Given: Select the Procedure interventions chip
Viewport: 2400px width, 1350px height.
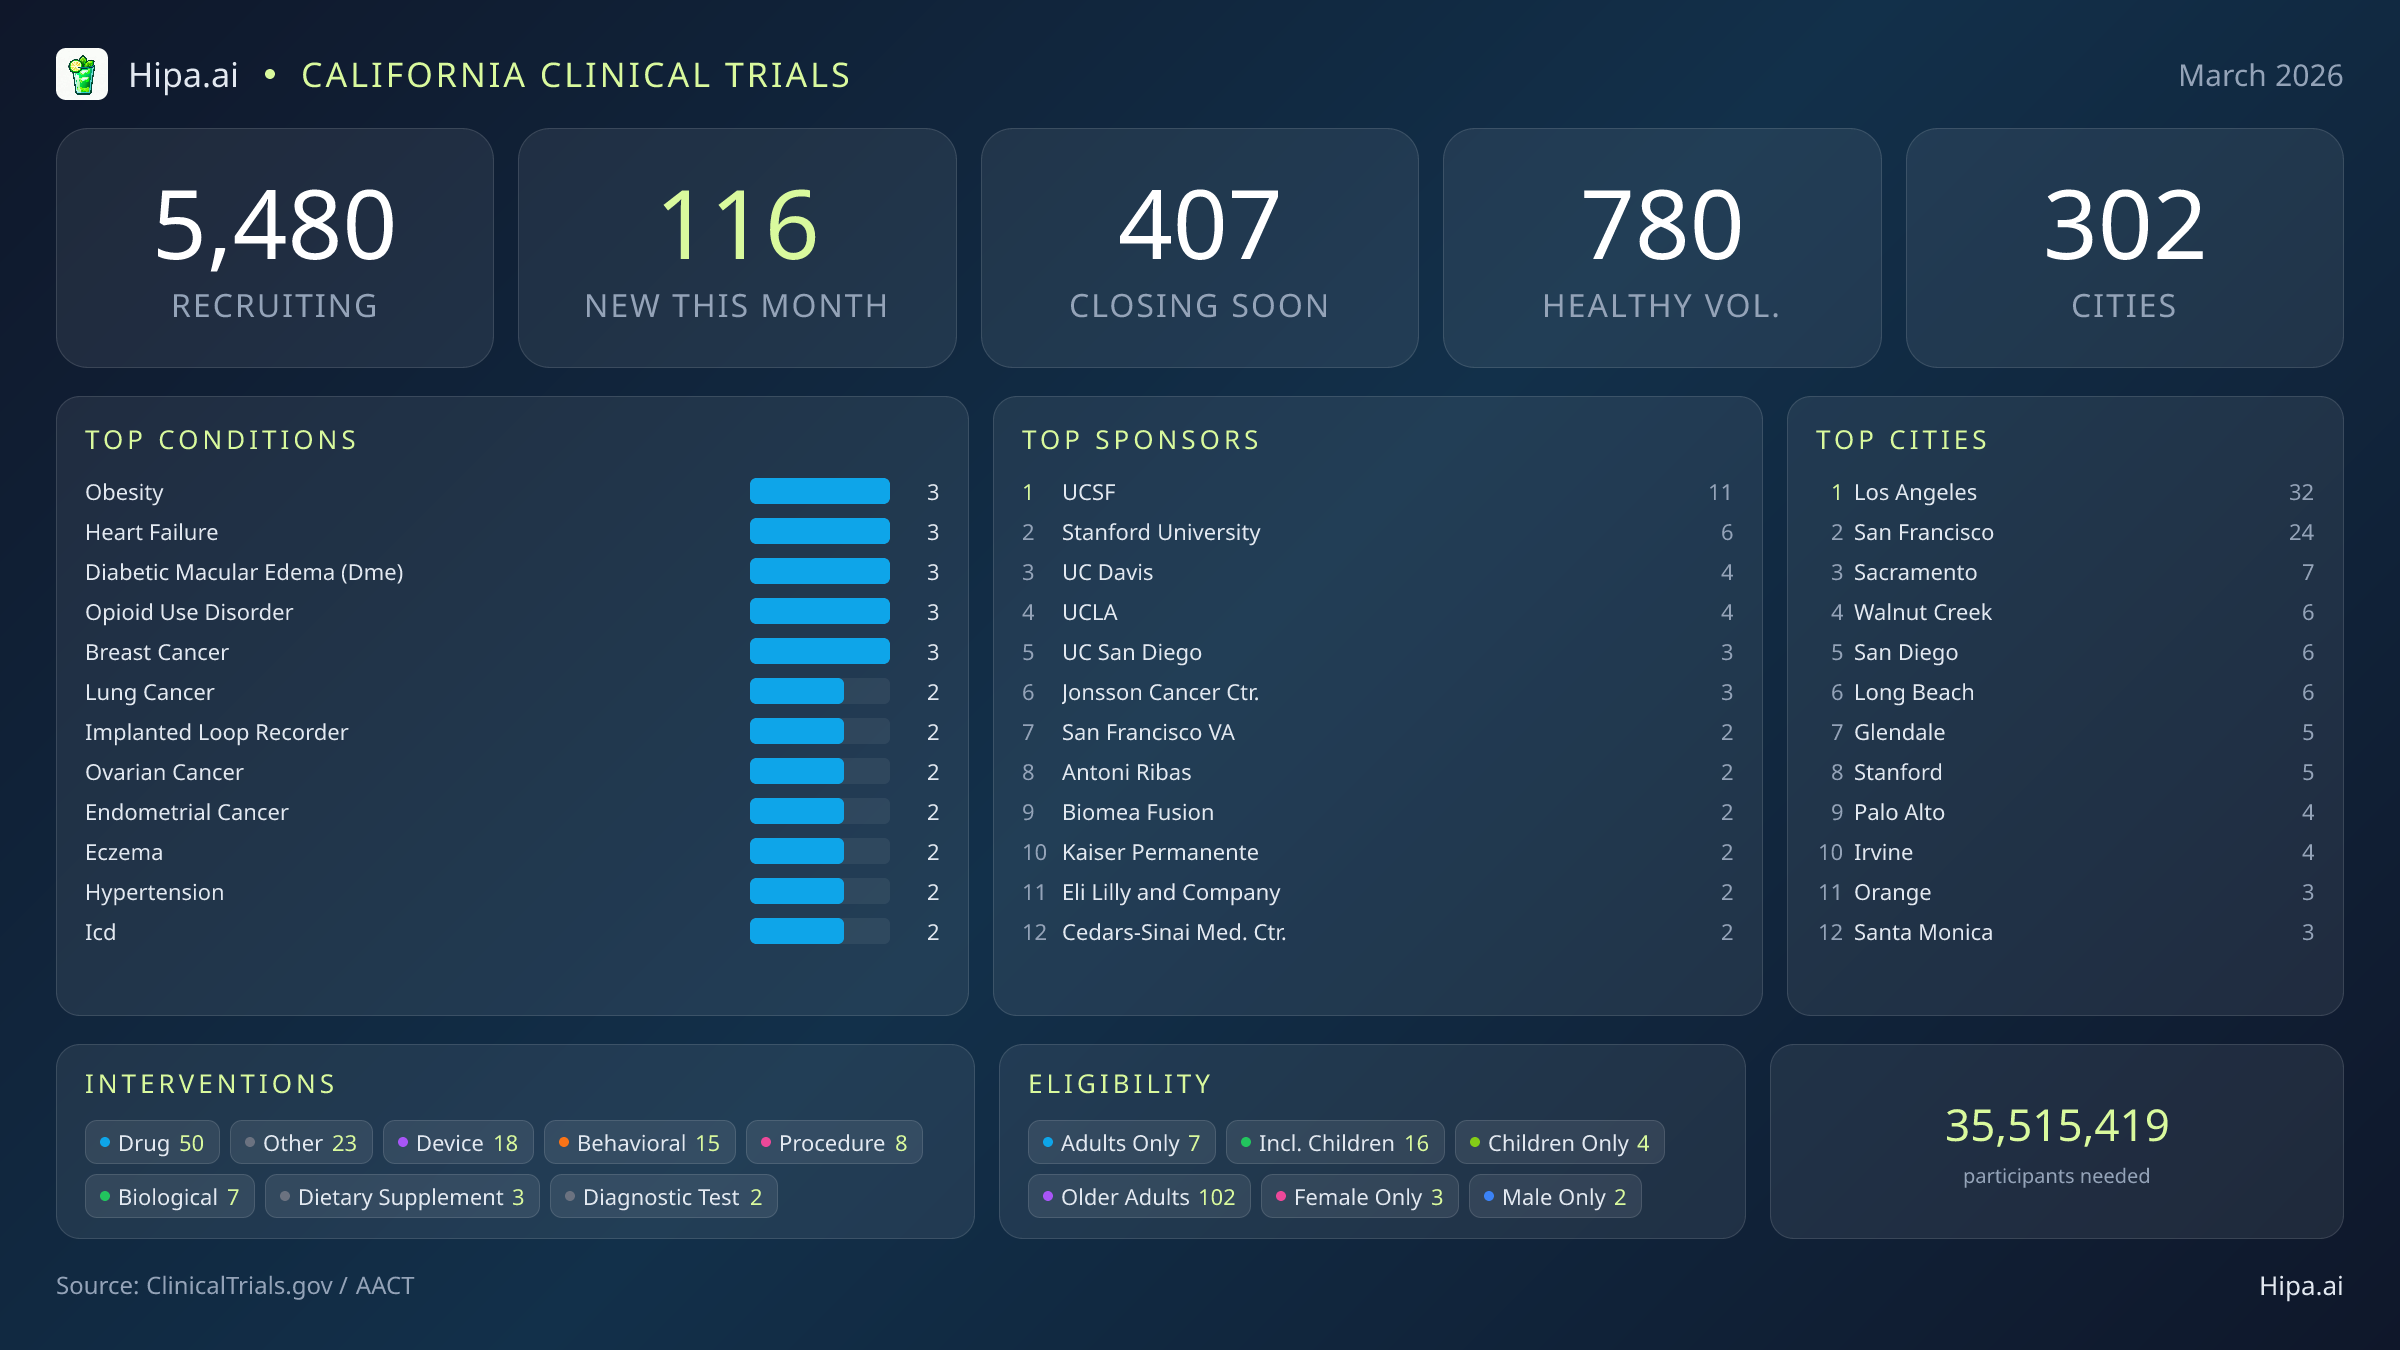Looking at the screenshot, I should click(x=834, y=1142).
